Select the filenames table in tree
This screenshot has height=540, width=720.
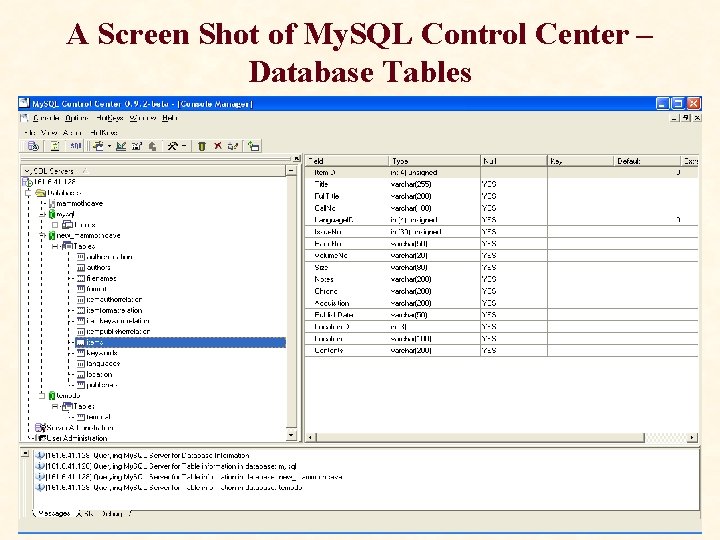tap(101, 278)
